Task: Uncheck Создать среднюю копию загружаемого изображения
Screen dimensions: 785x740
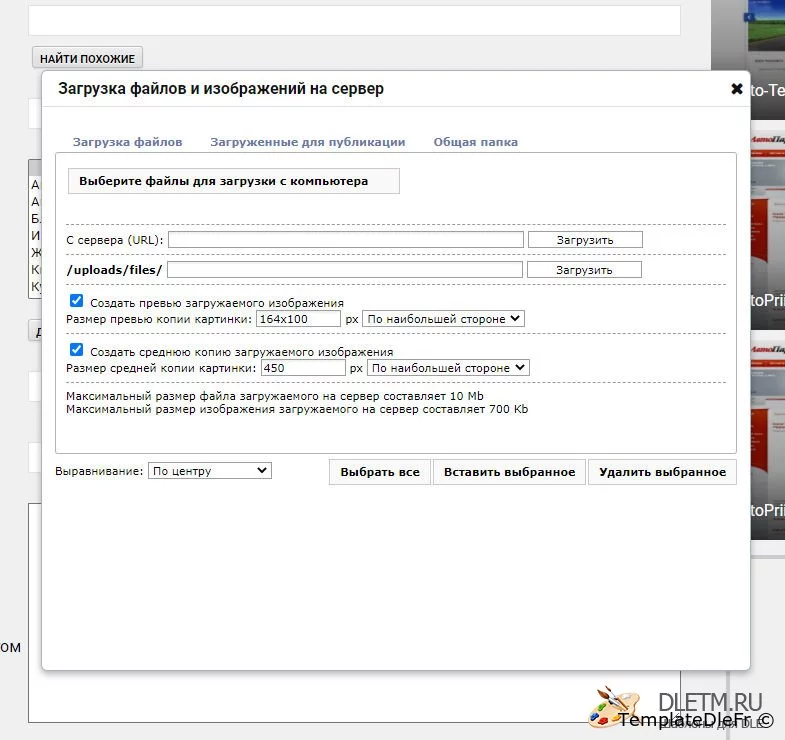Action: click(76, 351)
